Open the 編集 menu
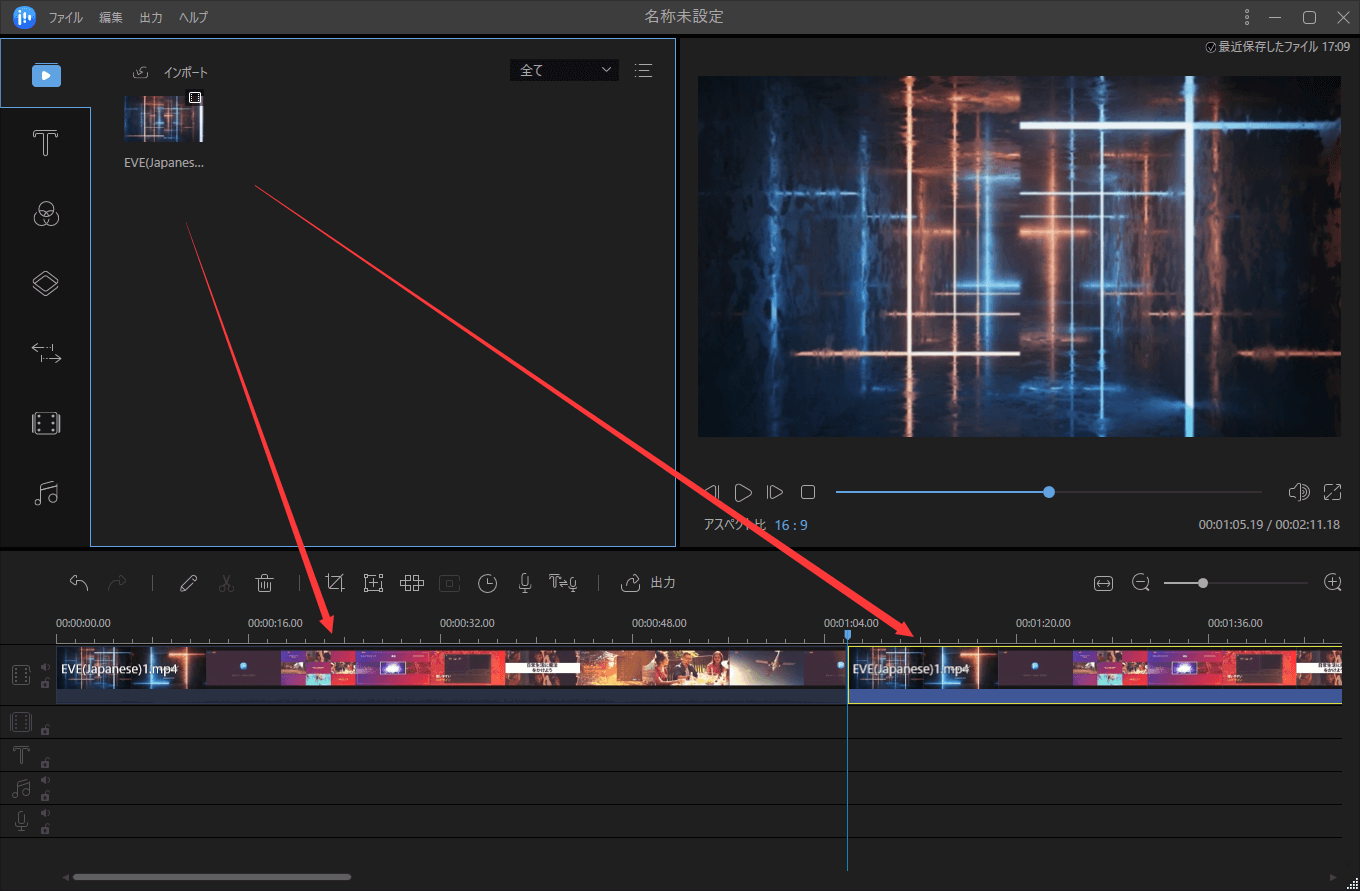The width and height of the screenshot is (1360, 891). (x=111, y=18)
